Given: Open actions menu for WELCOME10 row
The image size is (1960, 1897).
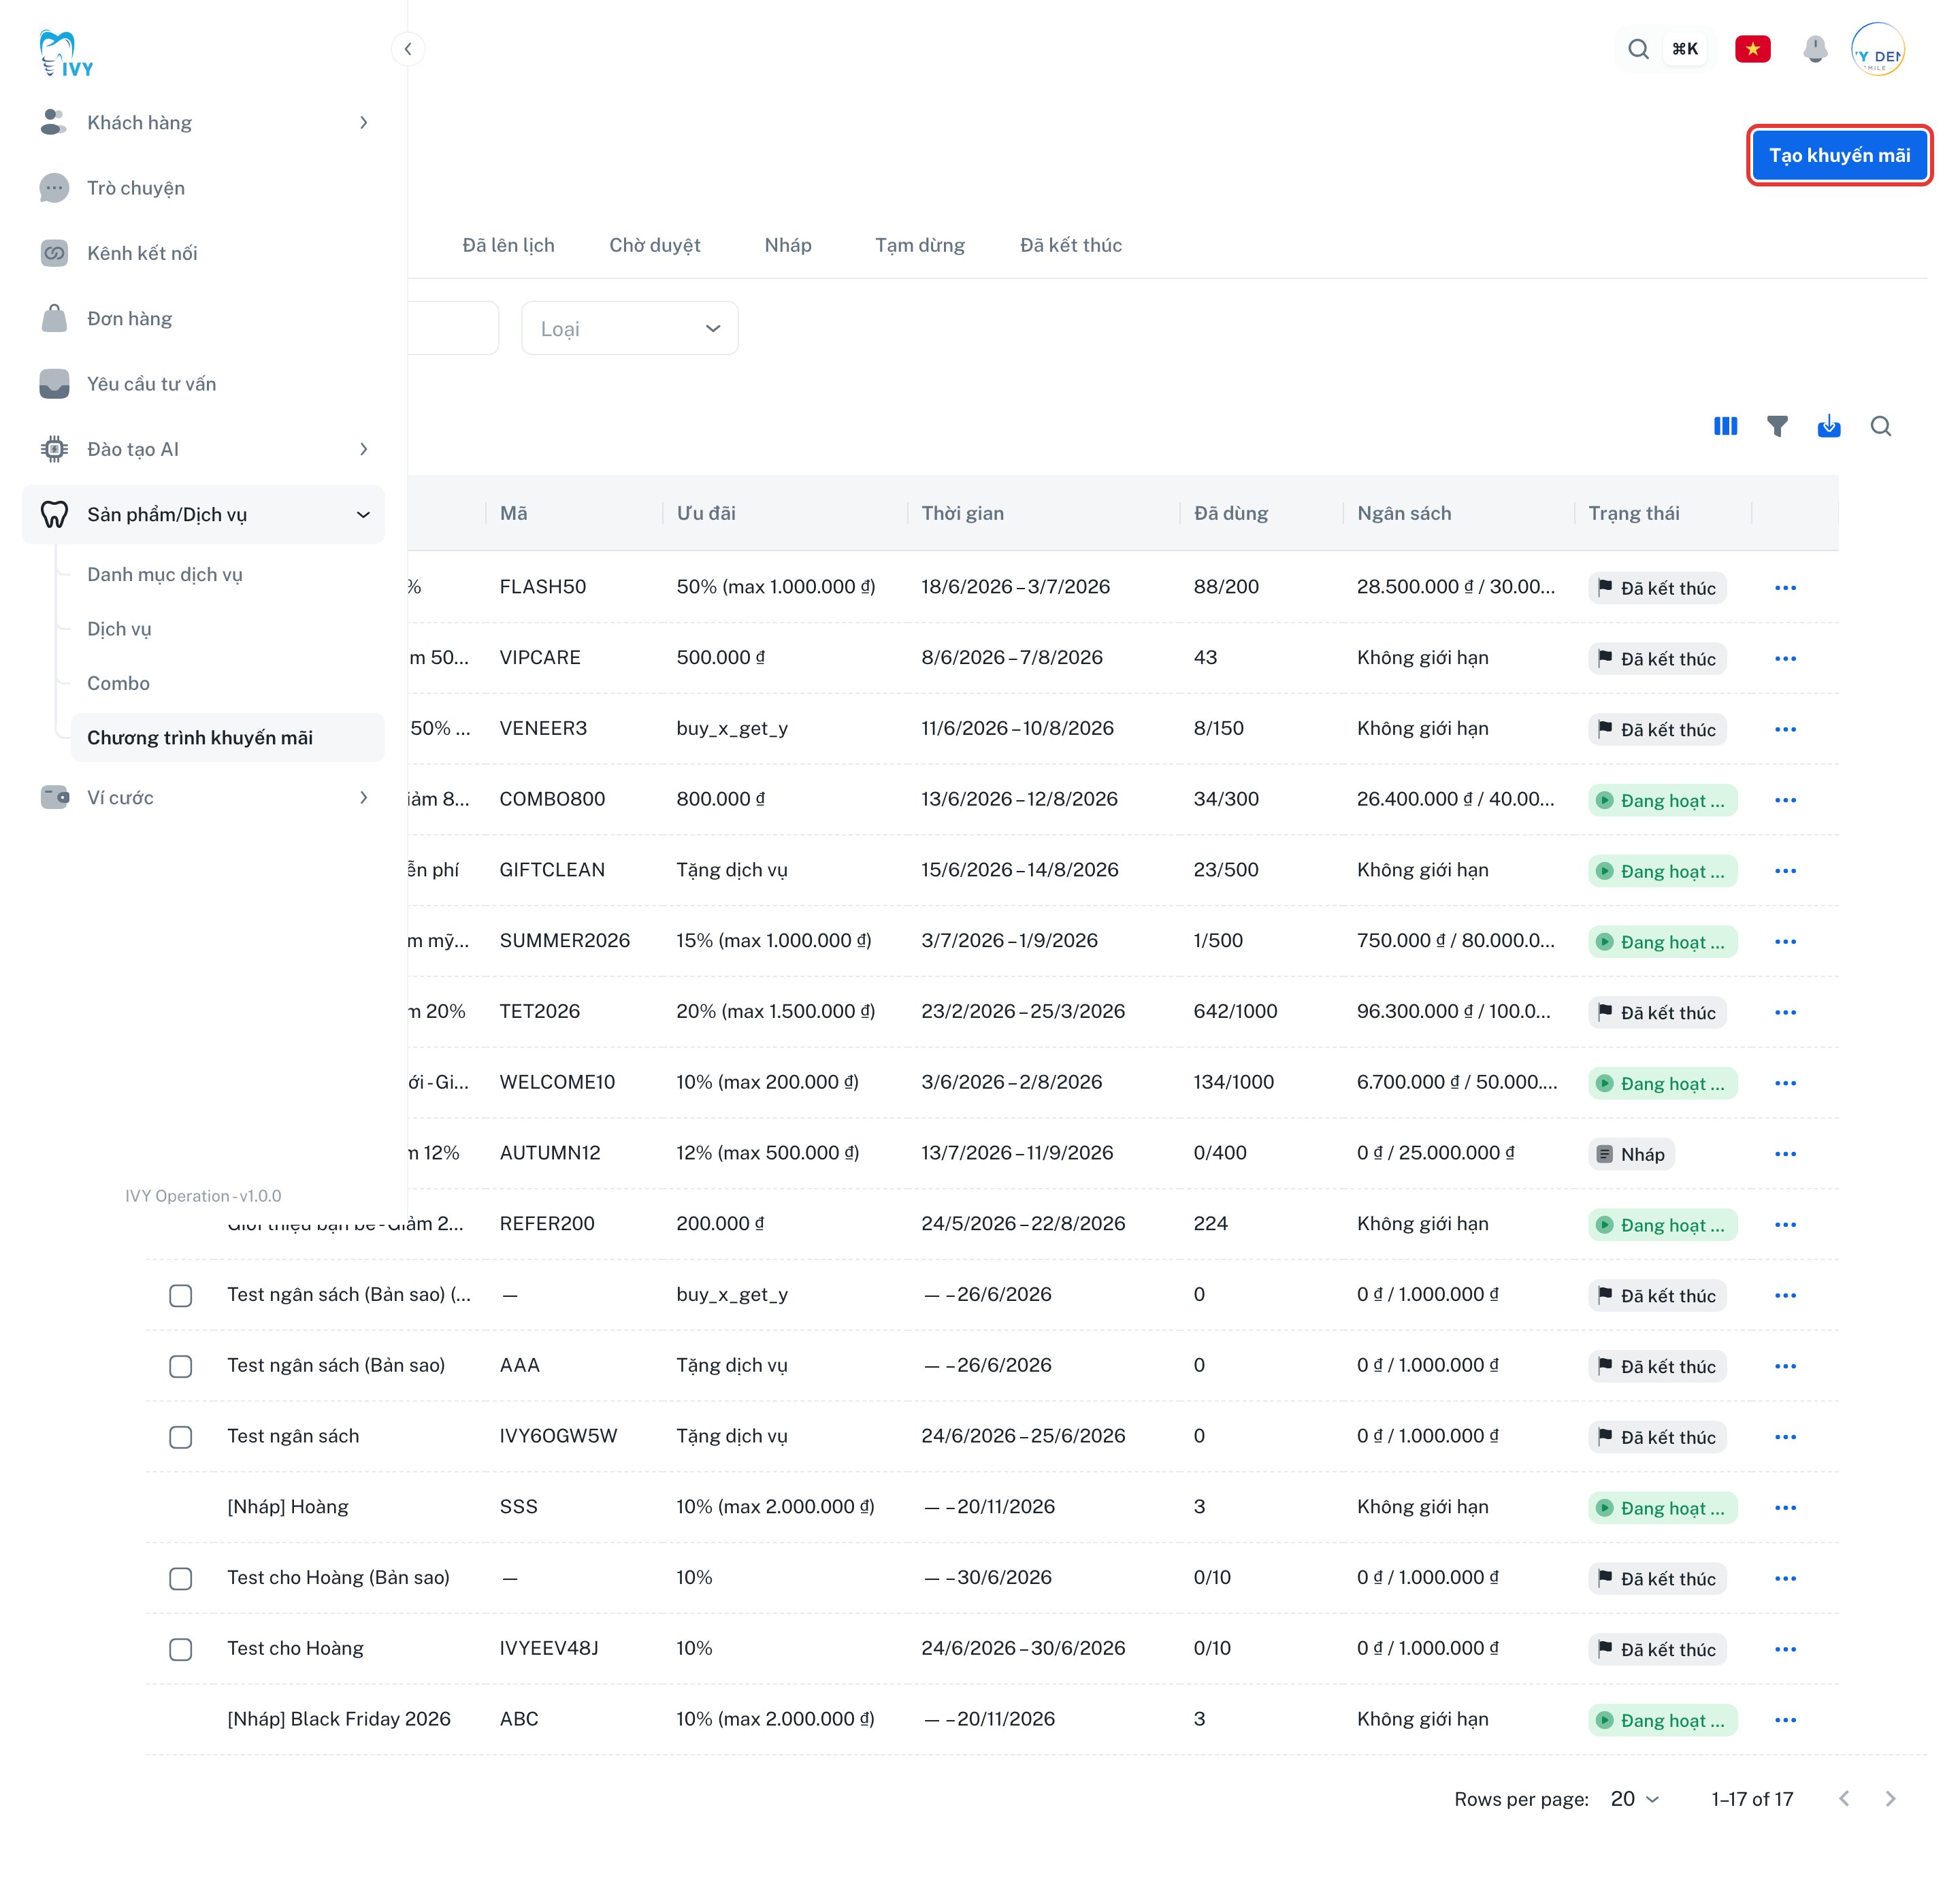Looking at the screenshot, I should pos(1786,1083).
